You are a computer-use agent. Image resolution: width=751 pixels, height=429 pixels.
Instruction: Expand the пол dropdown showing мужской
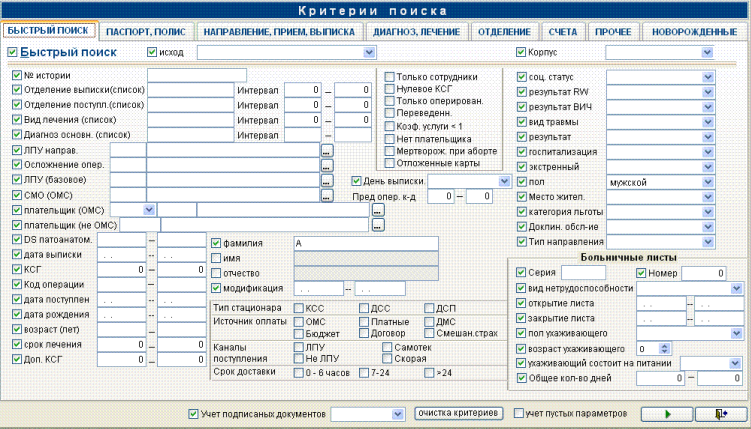pyautogui.click(x=708, y=182)
